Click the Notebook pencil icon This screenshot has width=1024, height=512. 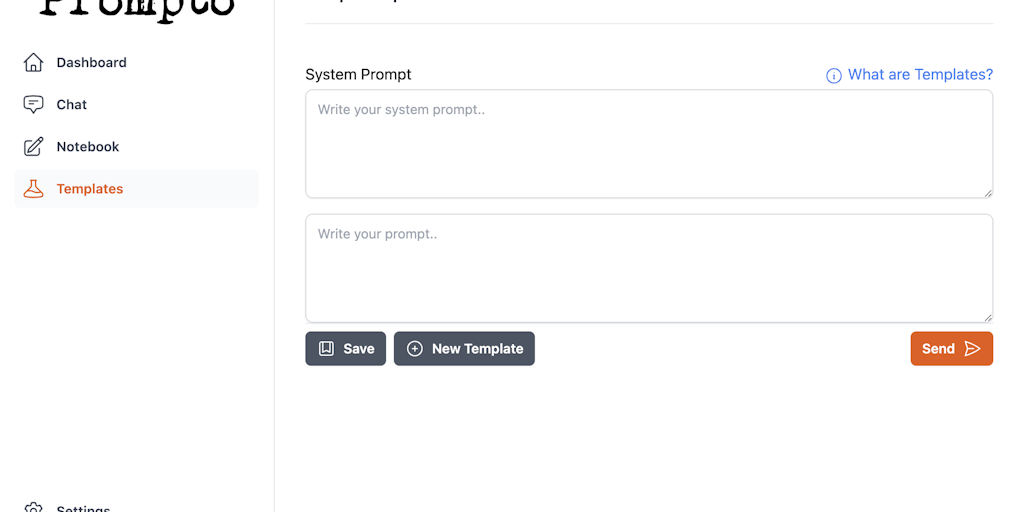pos(33,147)
